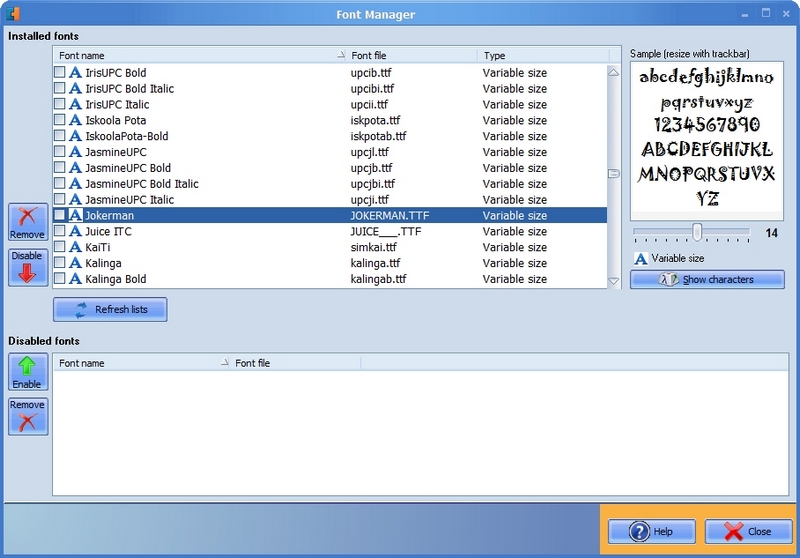Screen dimensions: 800x558
Task: Sort disabled fonts by Font file header
Action: coord(295,363)
